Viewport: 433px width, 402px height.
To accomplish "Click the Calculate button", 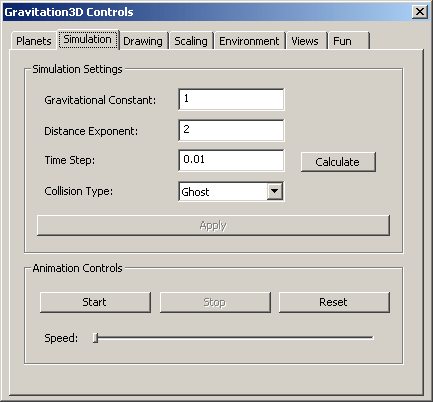I will [338, 162].
